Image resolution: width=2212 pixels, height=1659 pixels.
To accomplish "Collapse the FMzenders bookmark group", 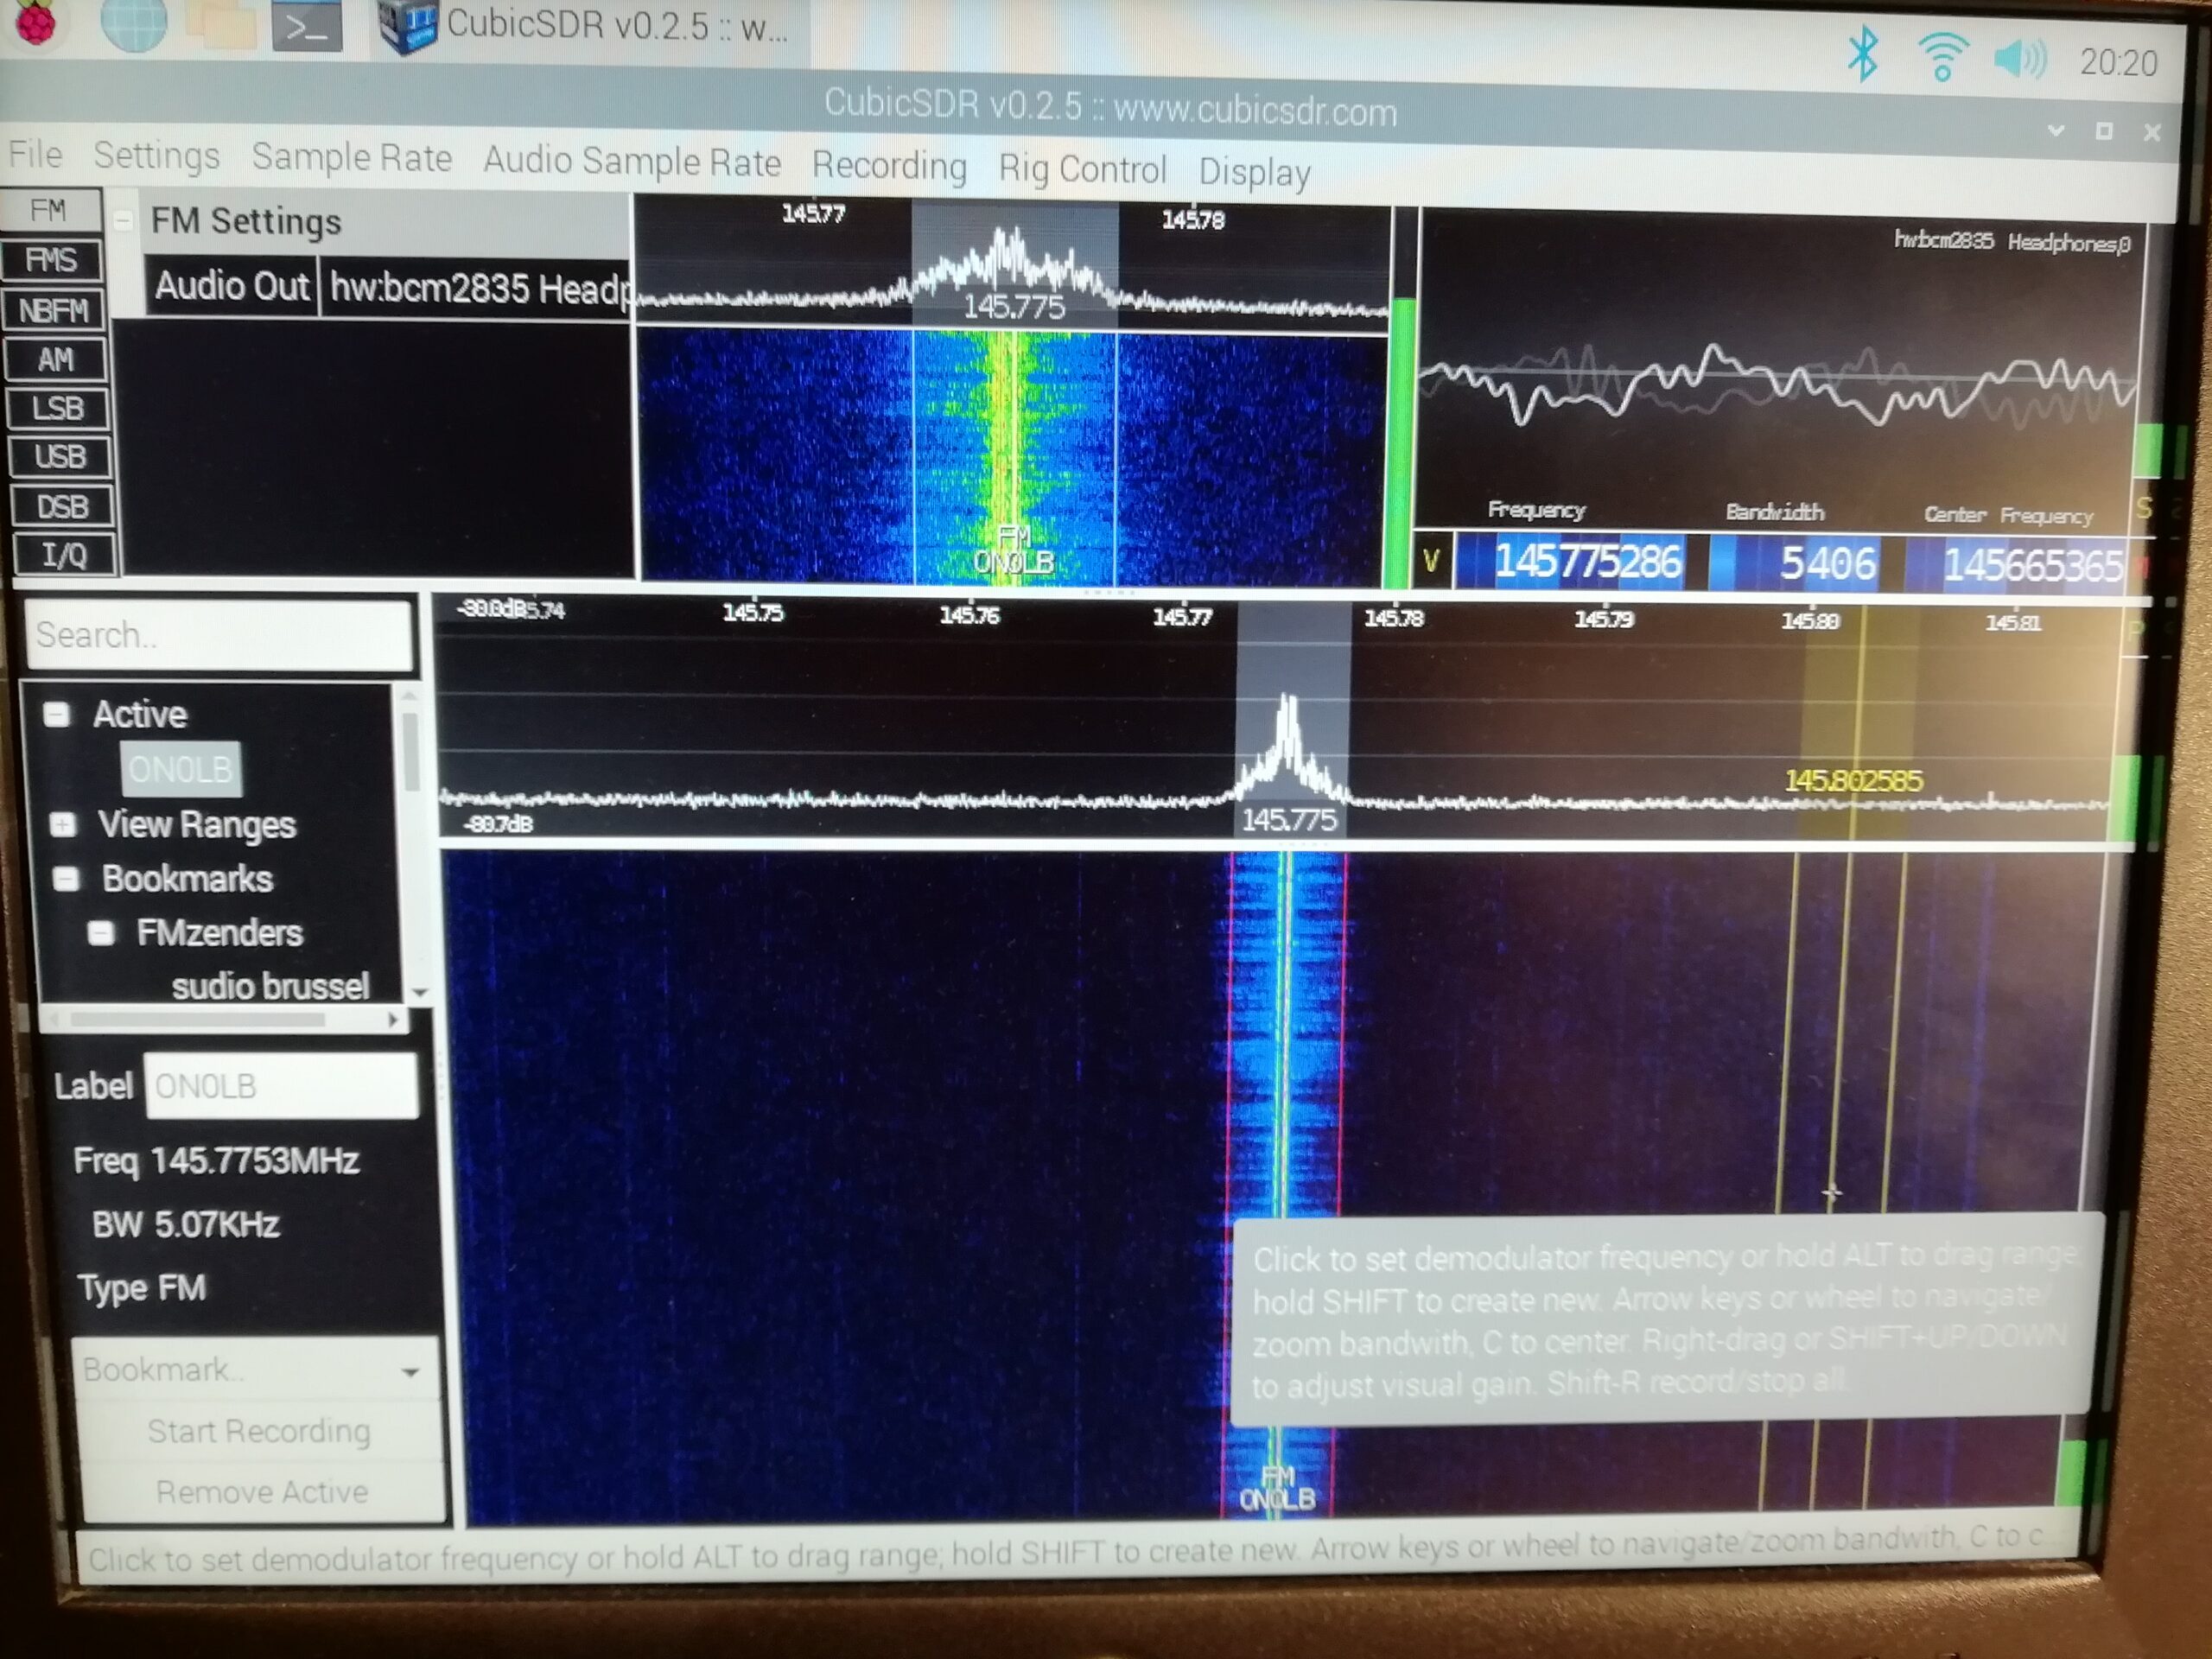I will 100,932.
